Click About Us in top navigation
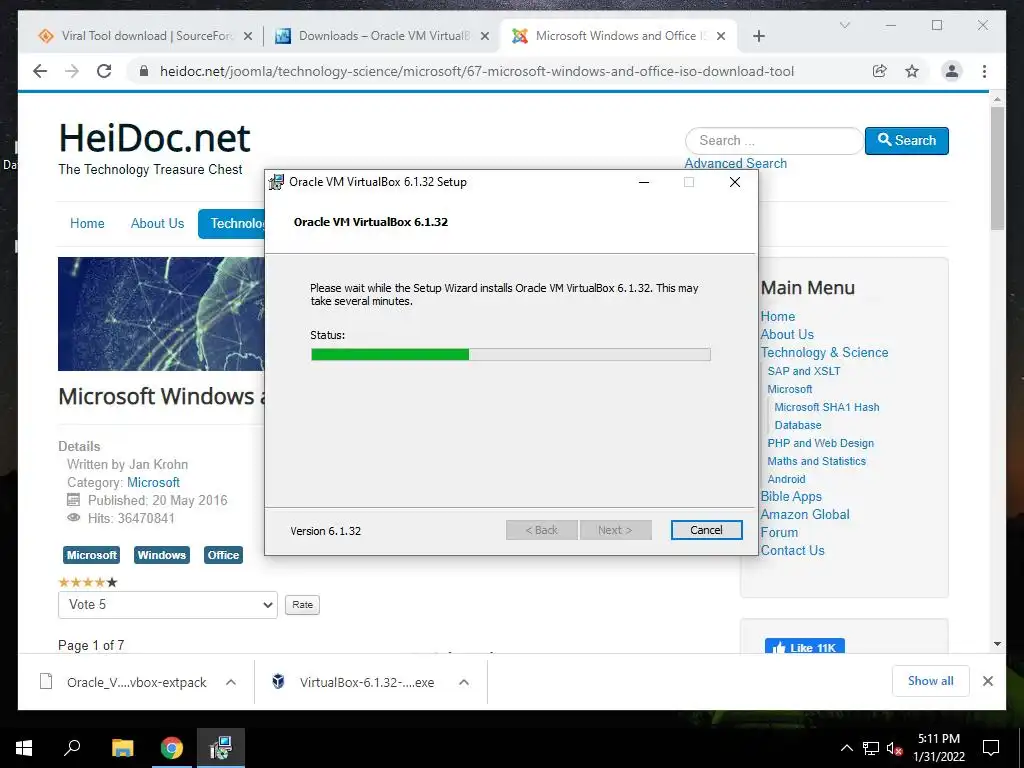 coord(157,223)
